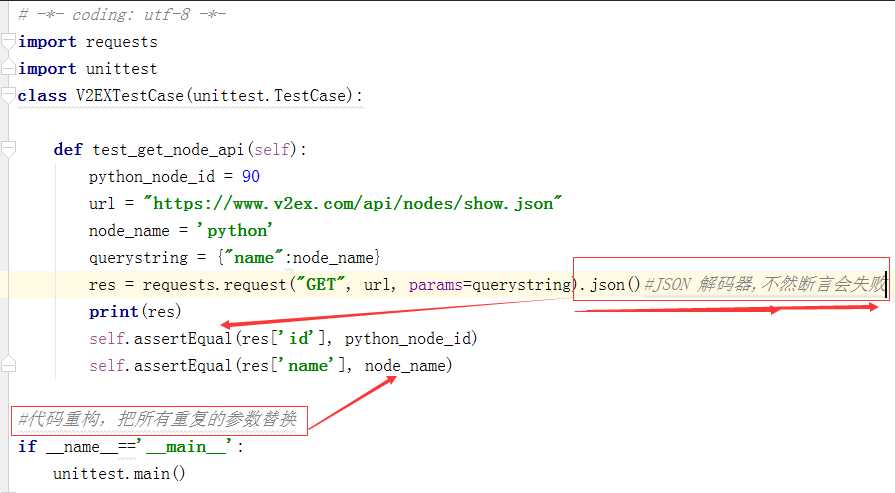The width and height of the screenshot is (895, 493).
Task: Place cursor on test_get_node_api function name
Action: point(168,150)
